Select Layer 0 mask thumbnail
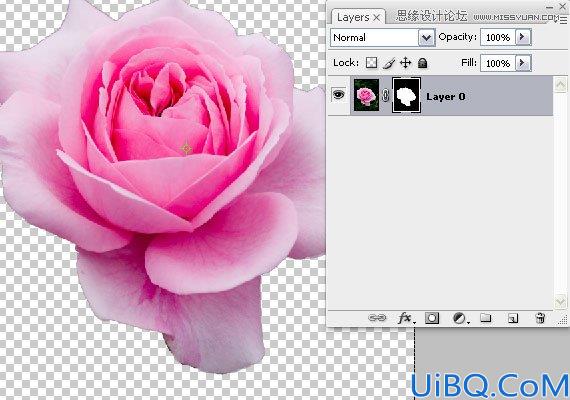Screen dimensions: 570x400 click(406, 95)
